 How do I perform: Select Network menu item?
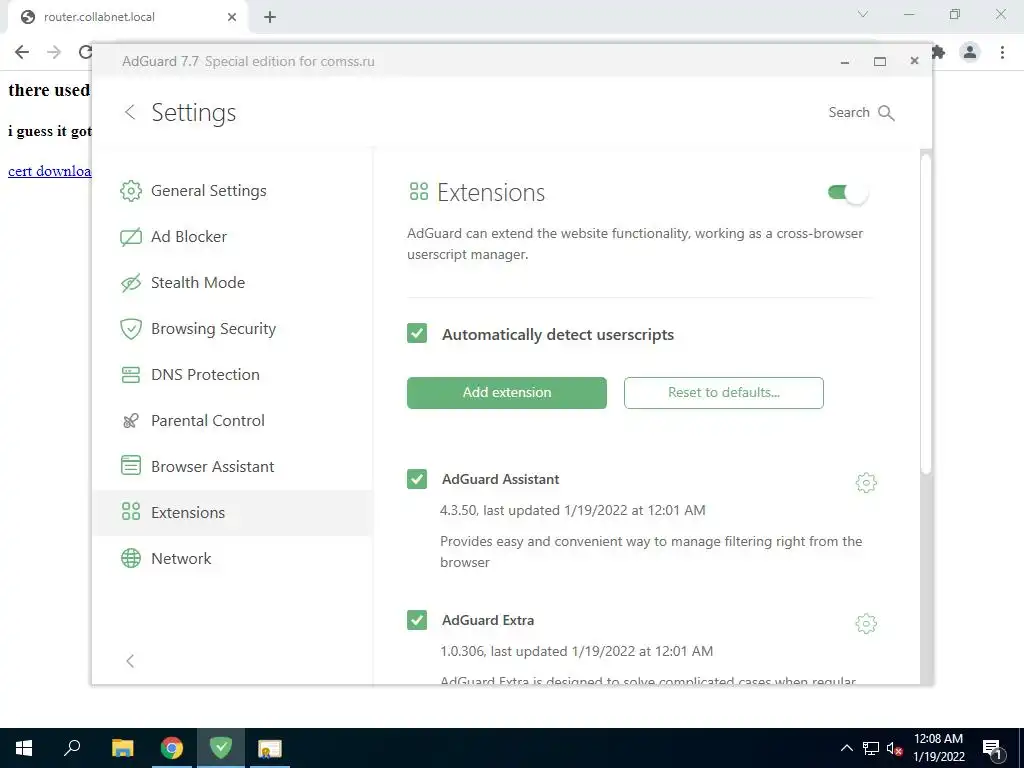[232, 558]
